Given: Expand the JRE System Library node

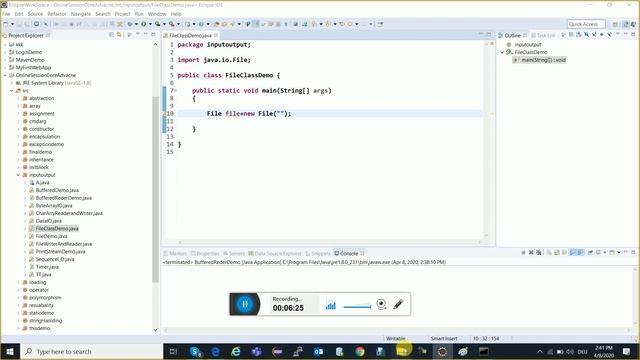Looking at the screenshot, I should tap(12, 83).
